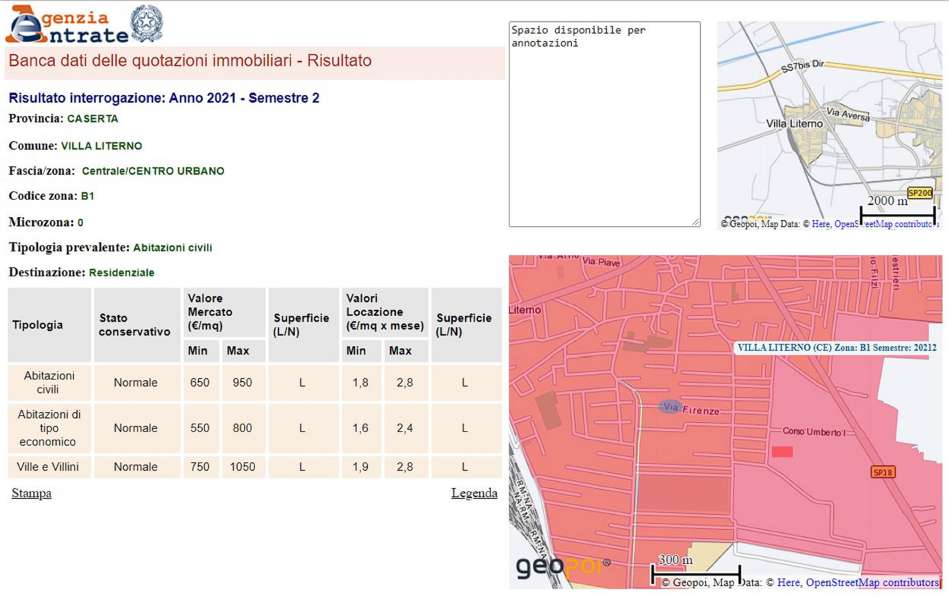
Task: Grab the annotation box resize handle
Action: (695, 221)
